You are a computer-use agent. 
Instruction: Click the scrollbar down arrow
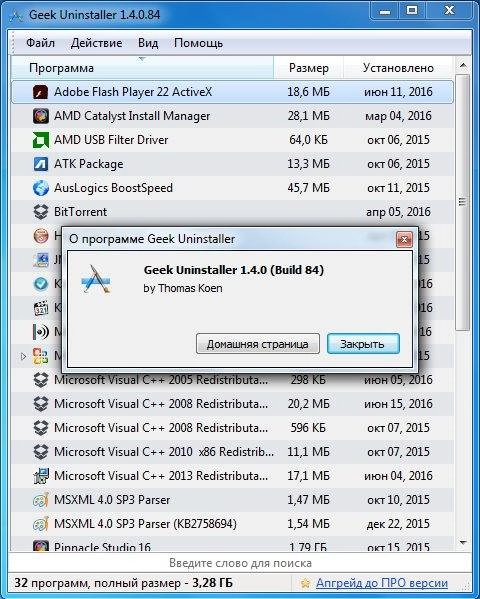click(x=463, y=542)
